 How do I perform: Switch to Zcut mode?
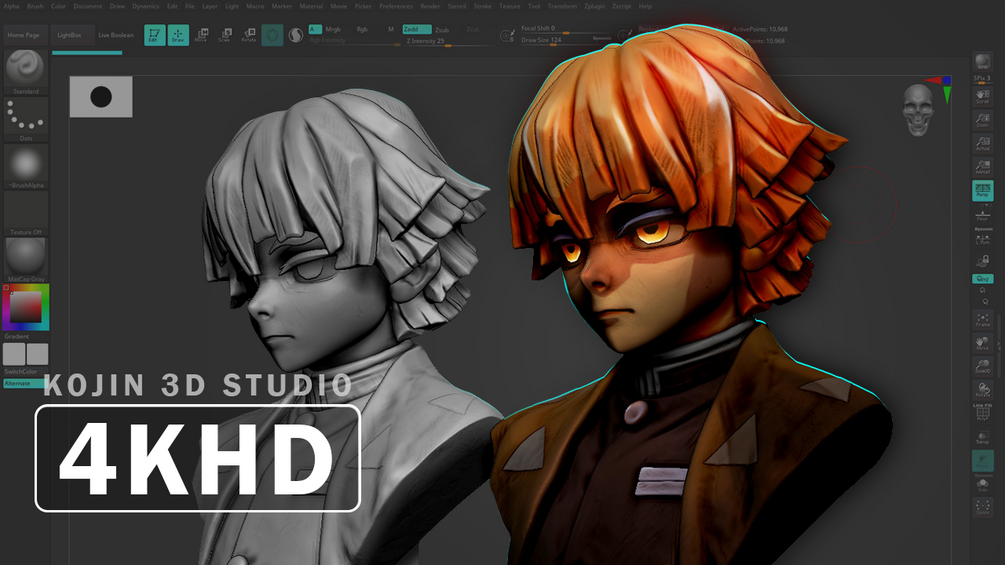tap(472, 29)
